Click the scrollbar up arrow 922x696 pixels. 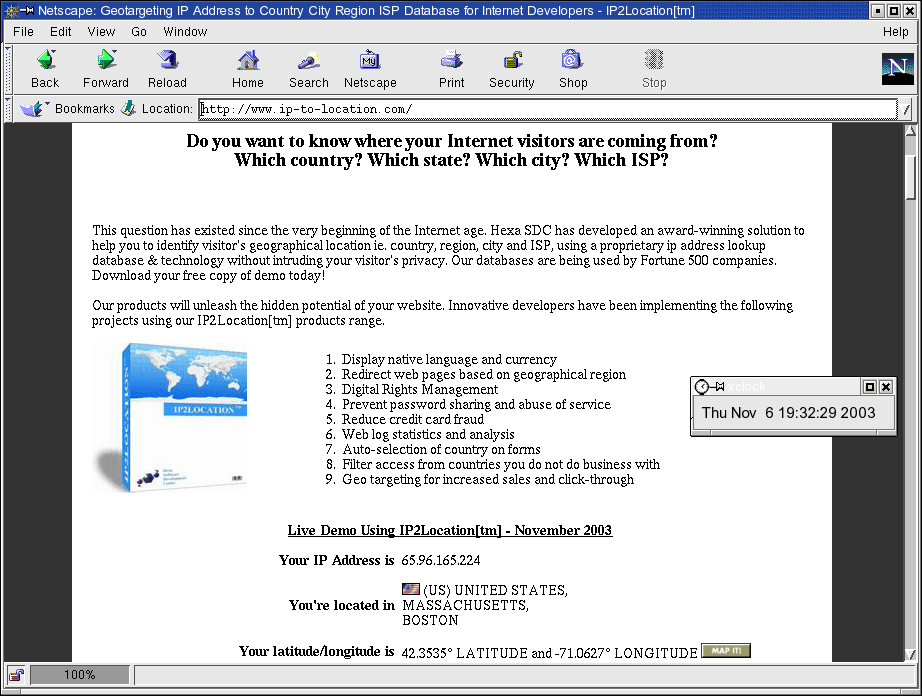(910, 130)
